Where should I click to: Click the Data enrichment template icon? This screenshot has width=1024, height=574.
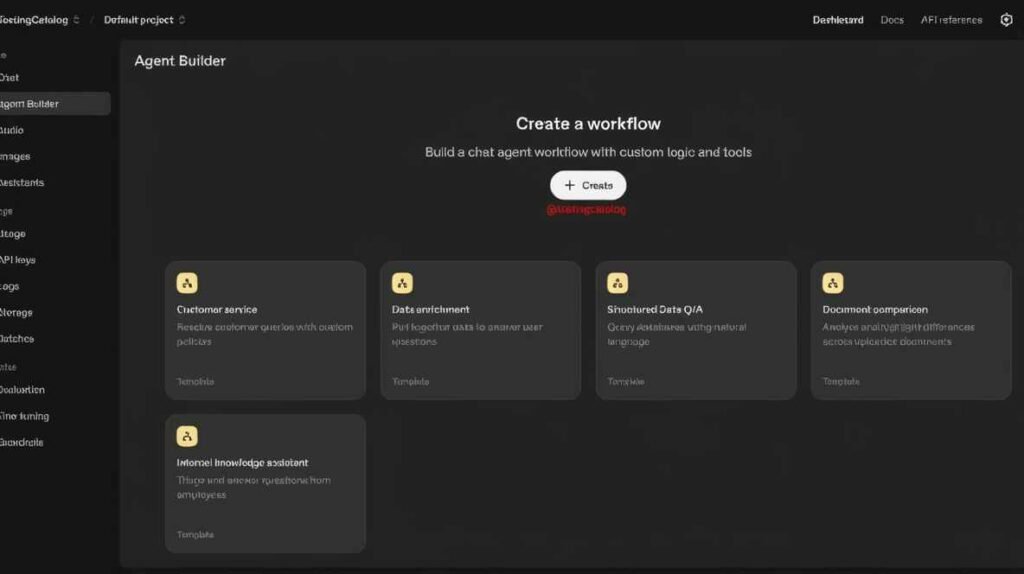pyautogui.click(x=402, y=283)
